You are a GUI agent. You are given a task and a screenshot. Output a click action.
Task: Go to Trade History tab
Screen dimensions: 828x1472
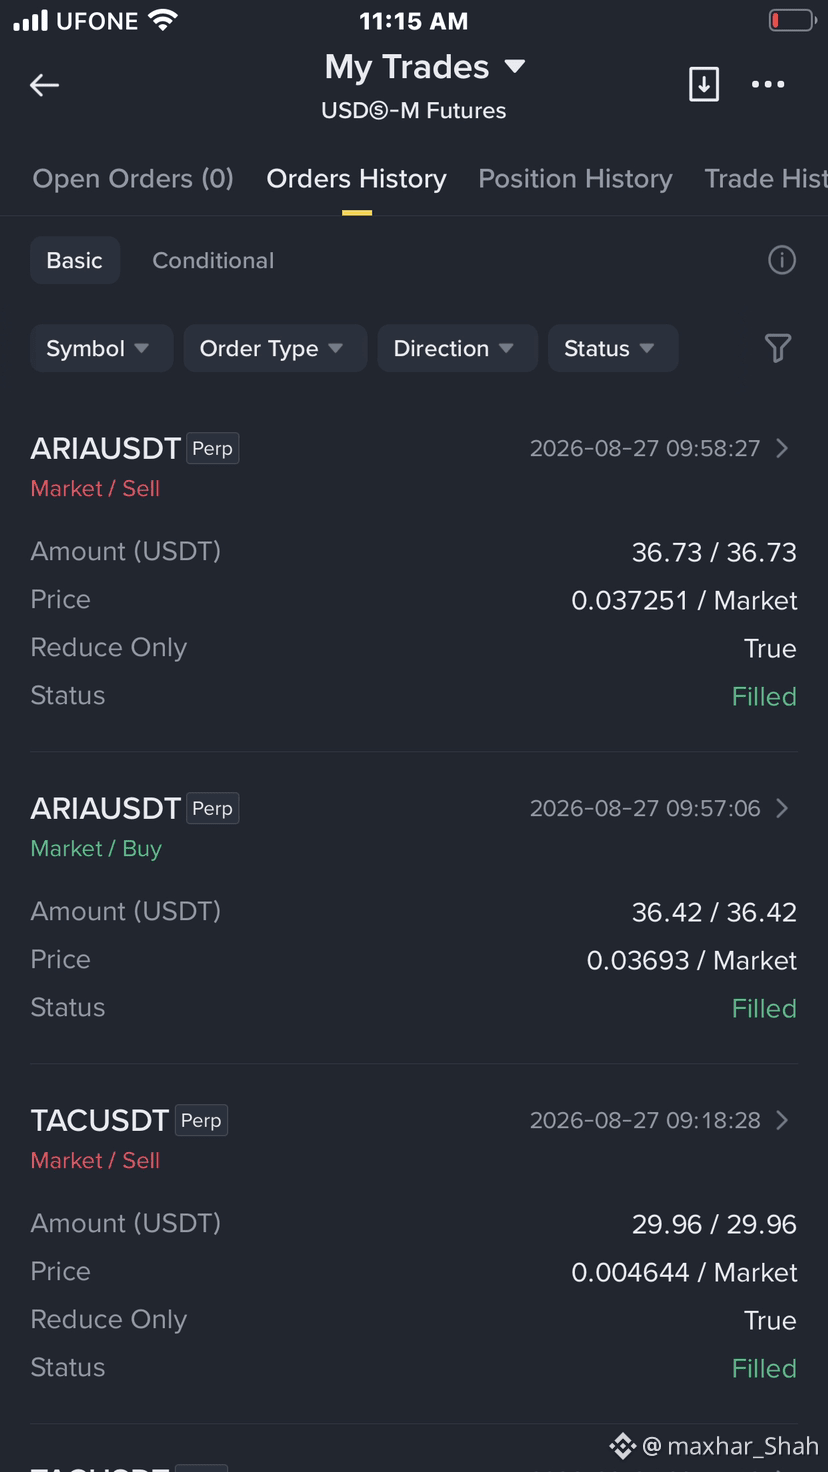click(765, 179)
